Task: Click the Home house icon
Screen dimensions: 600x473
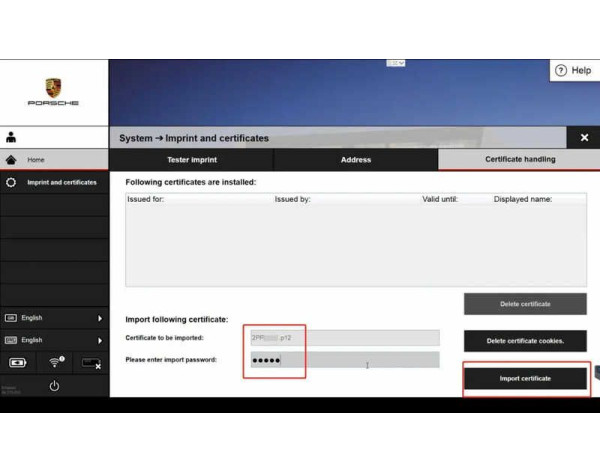Action: click(x=12, y=160)
